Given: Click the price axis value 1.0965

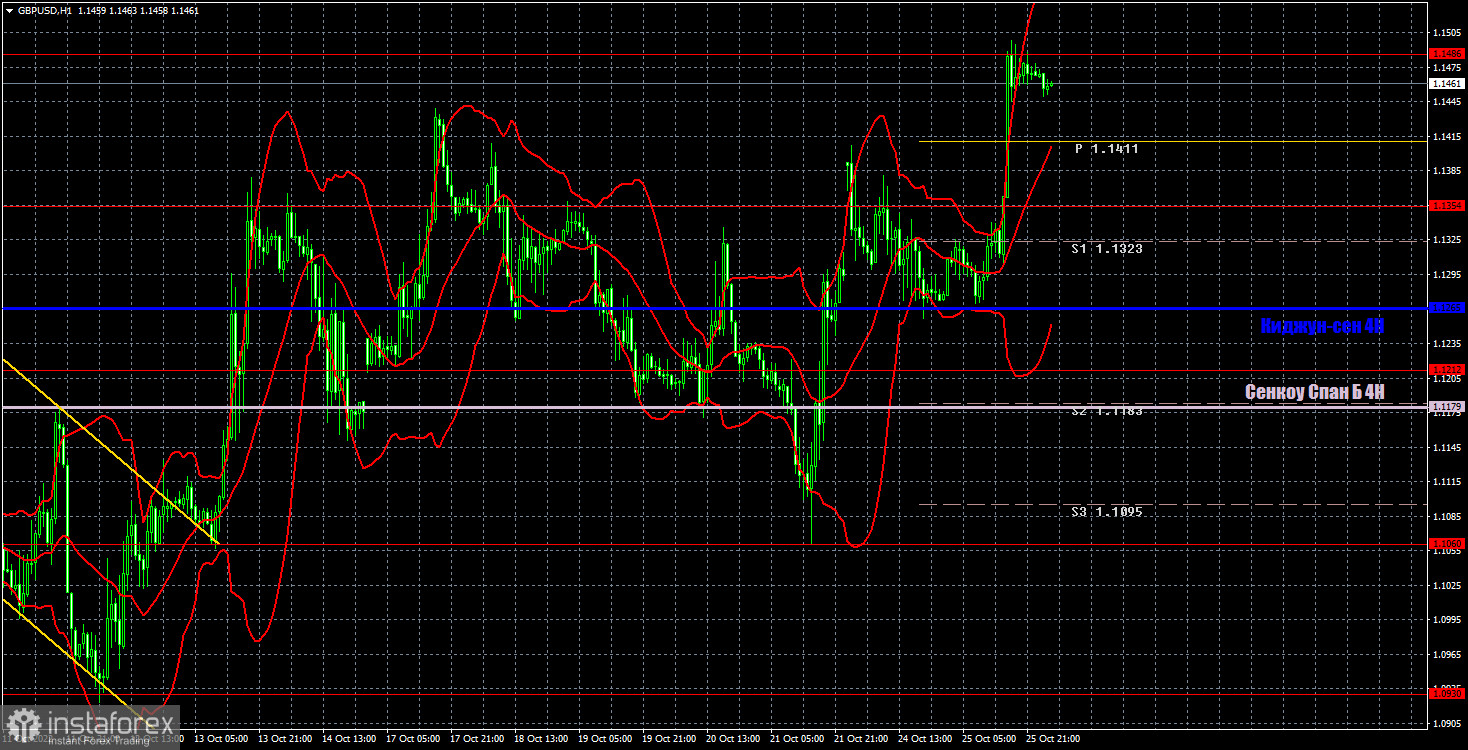Looking at the screenshot, I should (x=1447, y=654).
